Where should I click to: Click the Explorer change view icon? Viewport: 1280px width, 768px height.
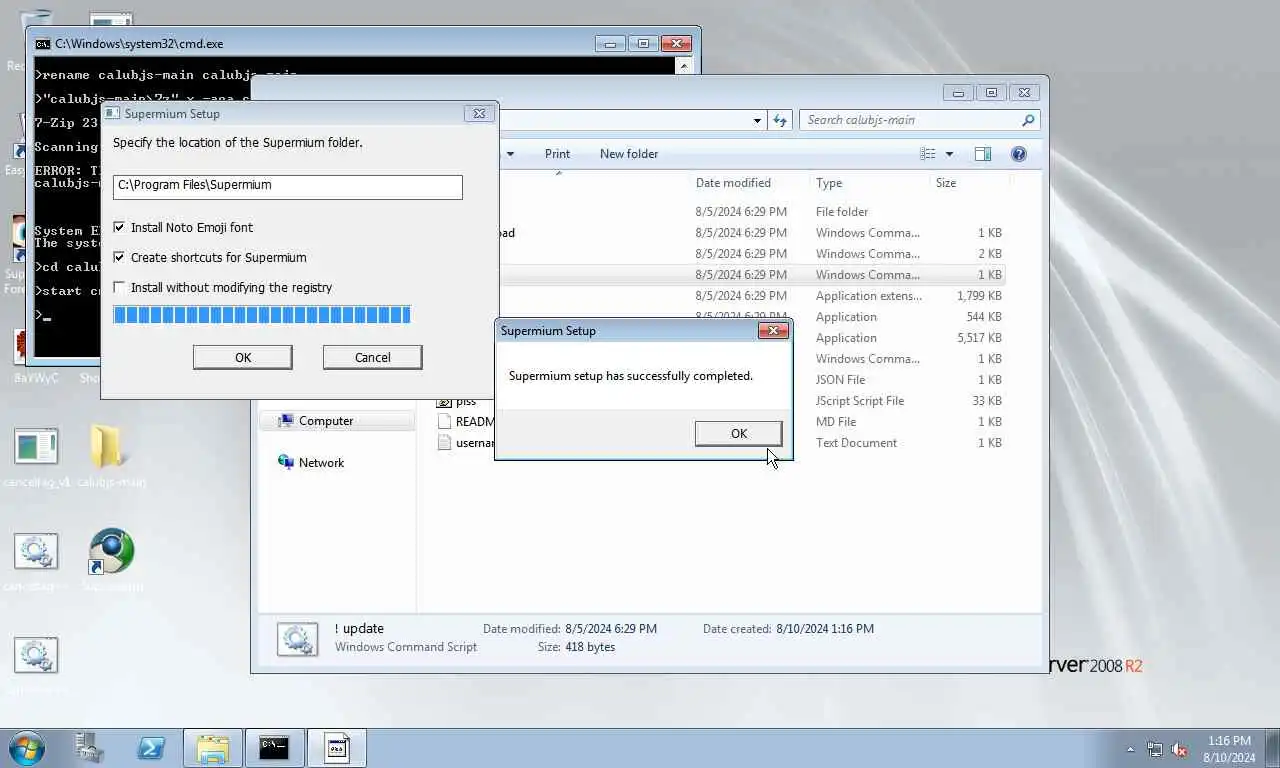(928, 154)
